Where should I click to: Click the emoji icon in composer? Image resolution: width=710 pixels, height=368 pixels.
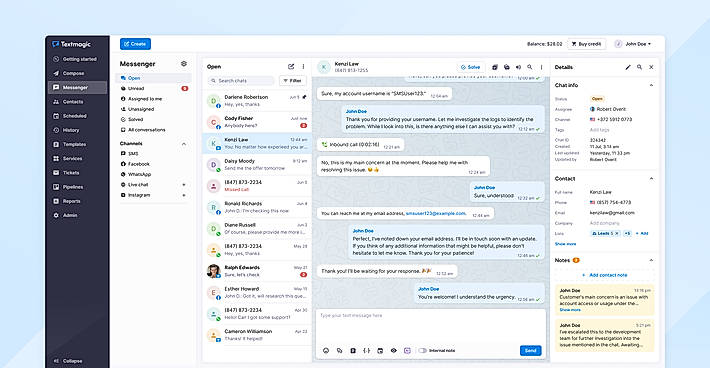326,351
